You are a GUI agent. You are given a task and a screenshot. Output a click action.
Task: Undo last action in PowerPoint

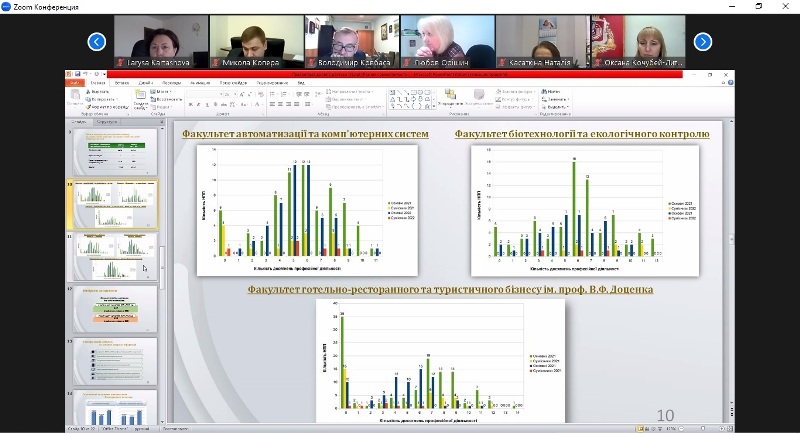(85, 74)
